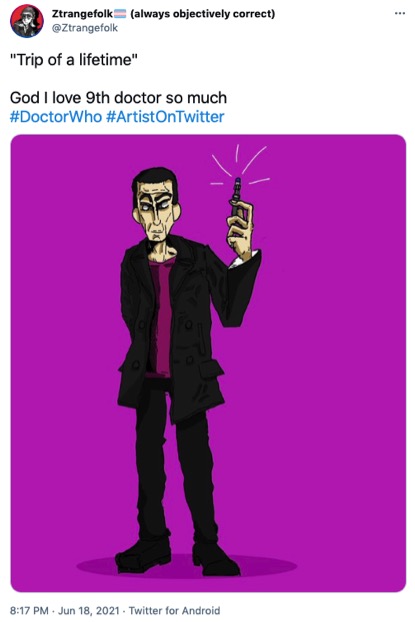415x622 pixels.
Task: Open the 9th Doctor artwork image
Action: click(x=208, y=363)
